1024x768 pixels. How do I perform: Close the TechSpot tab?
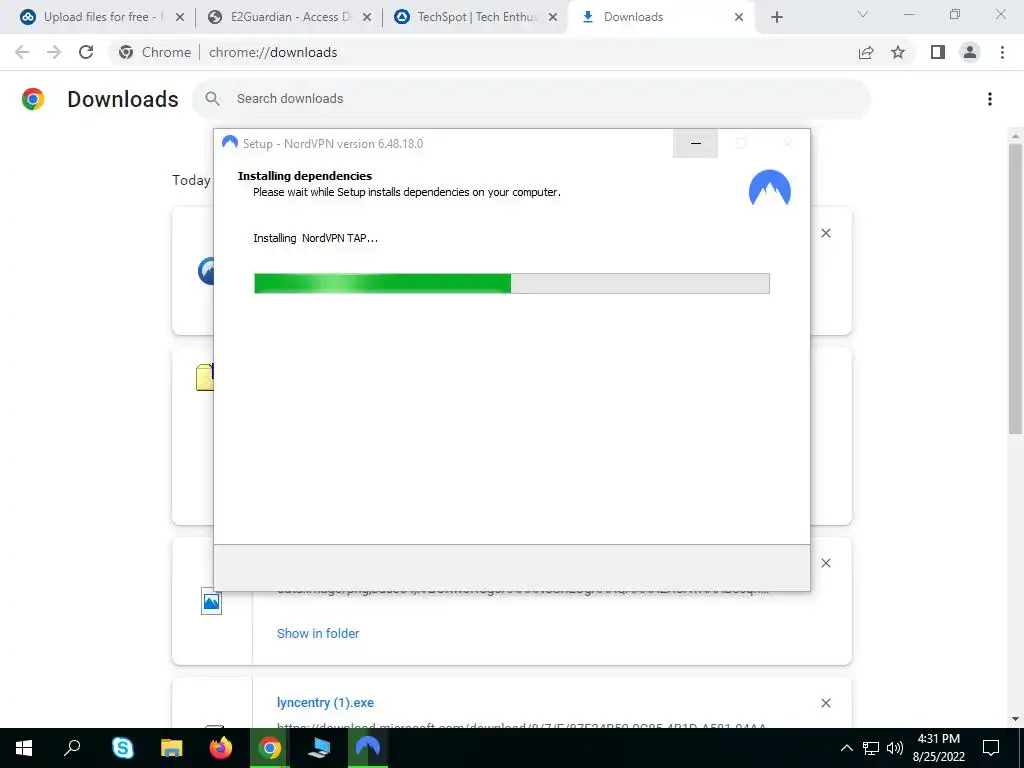tap(553, 17)
